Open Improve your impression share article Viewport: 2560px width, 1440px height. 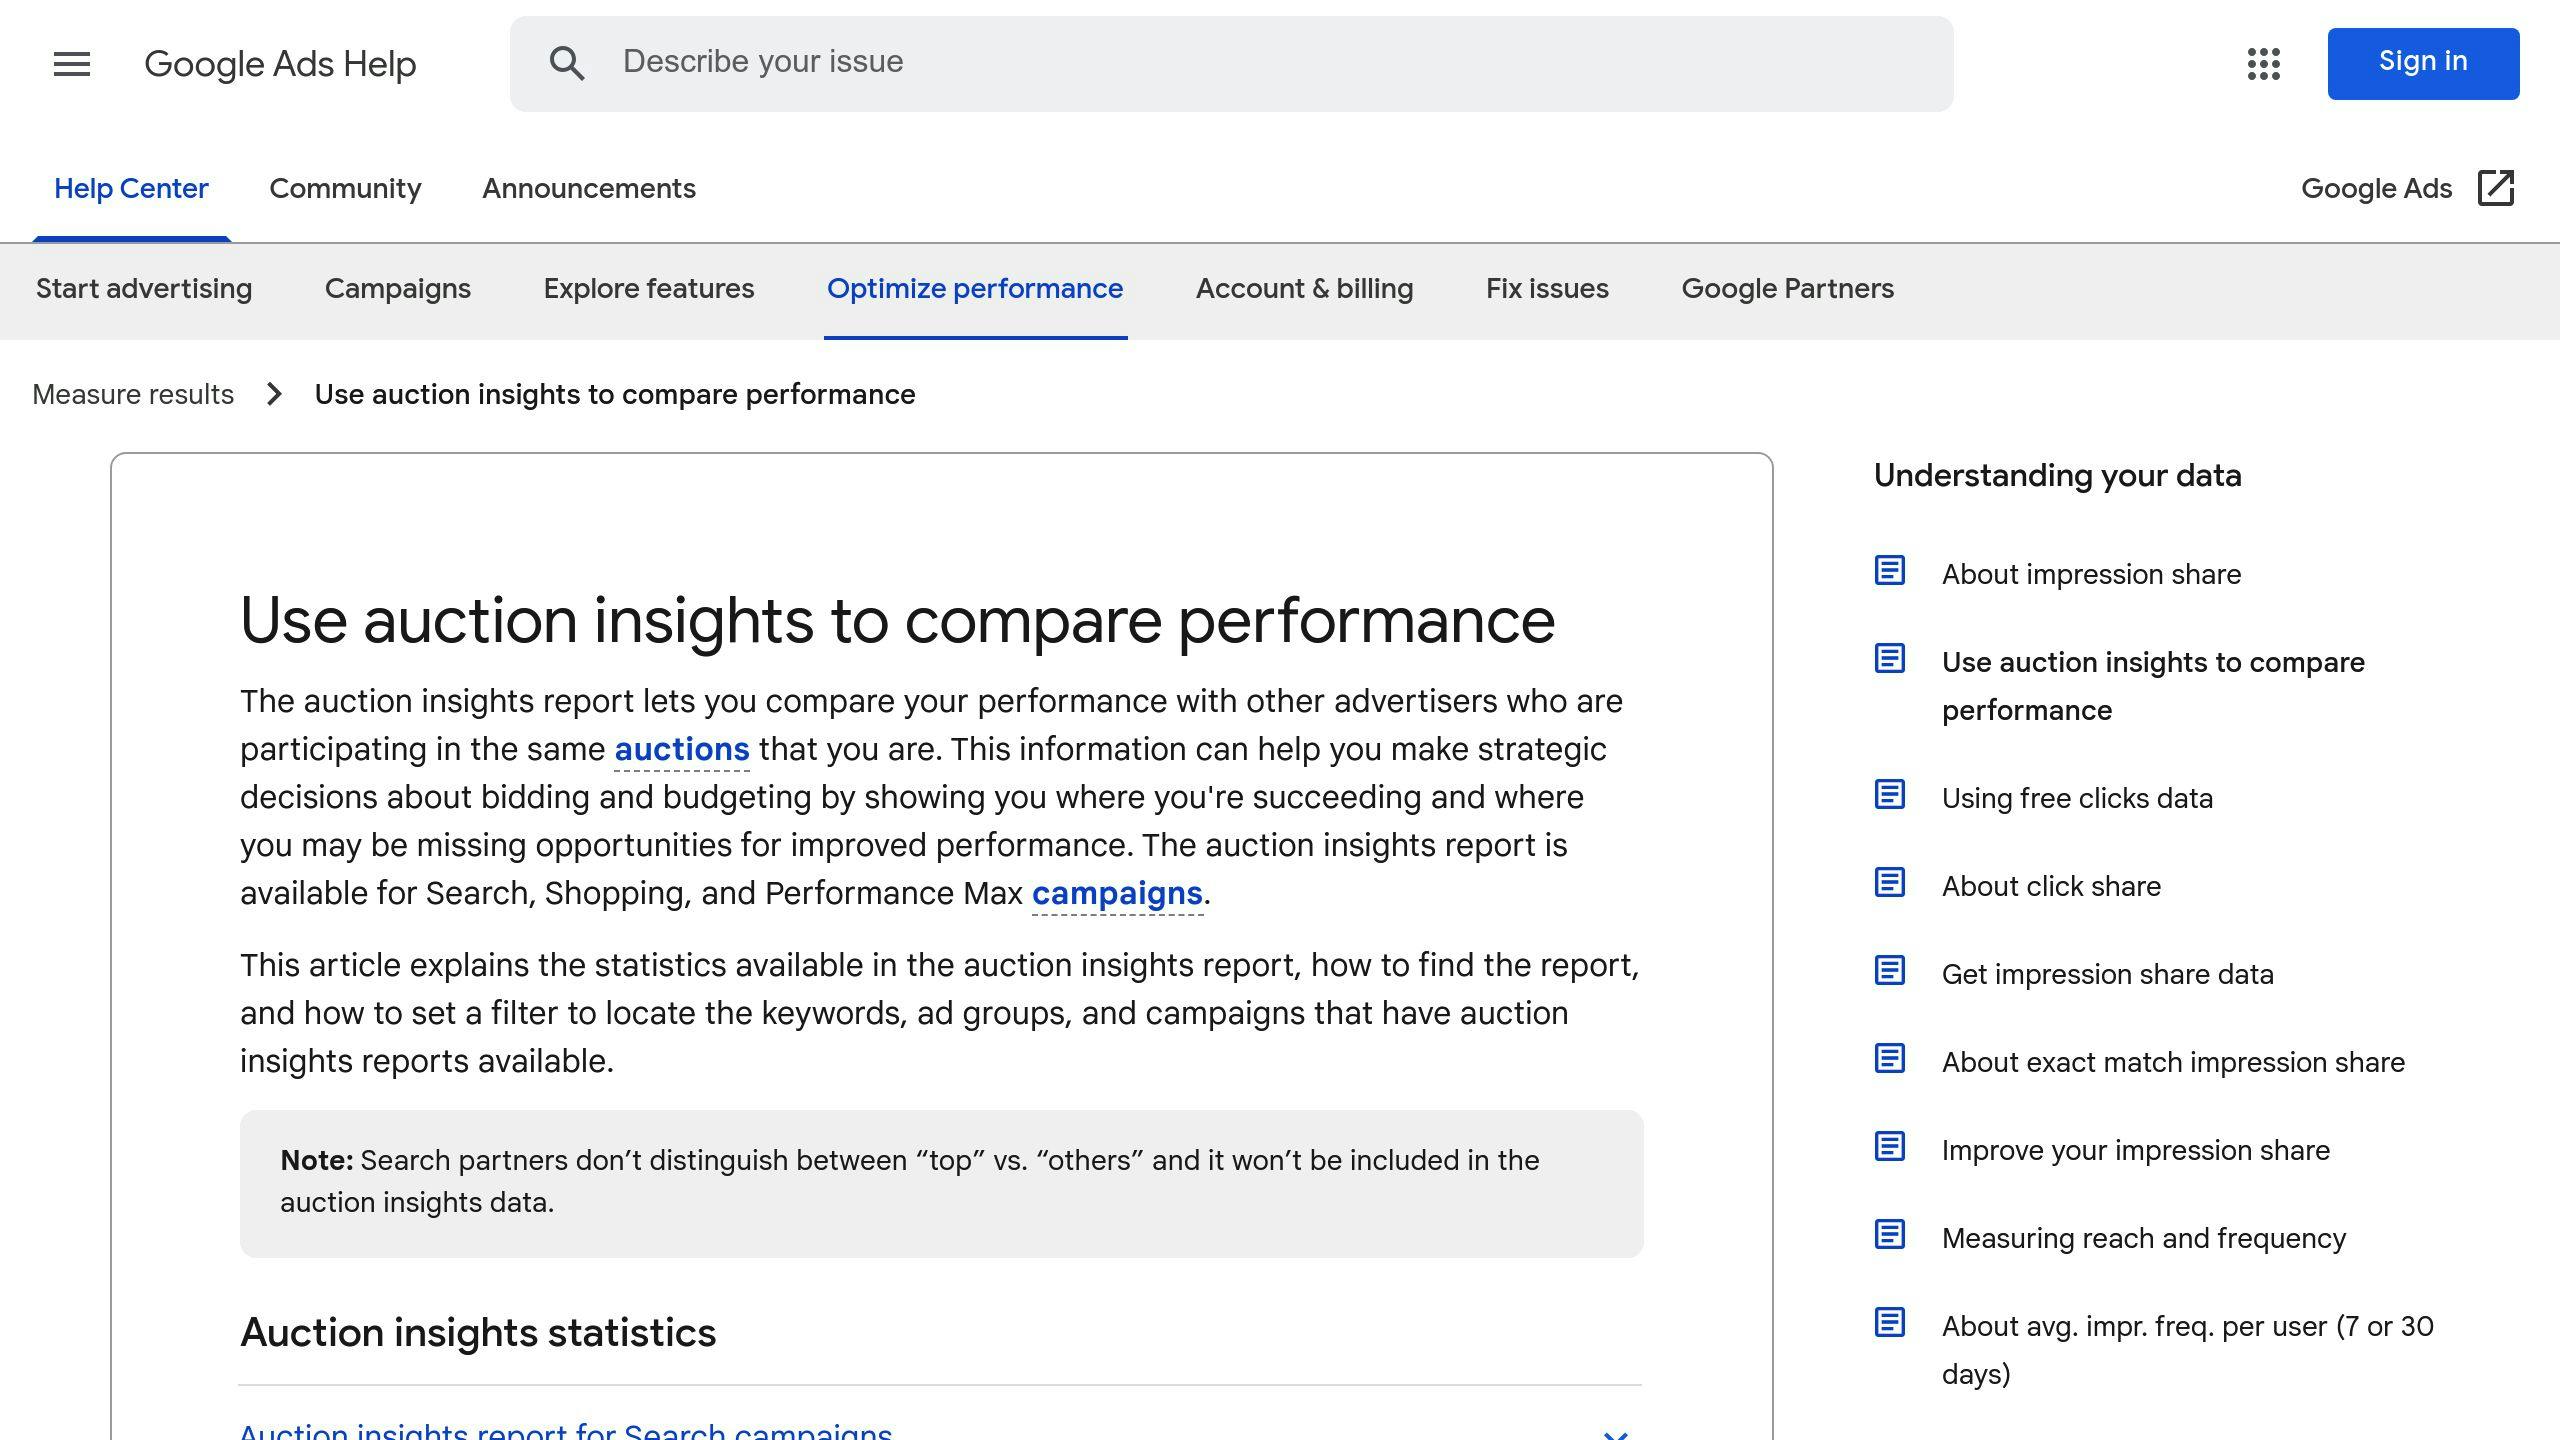pos(2135,1150)
